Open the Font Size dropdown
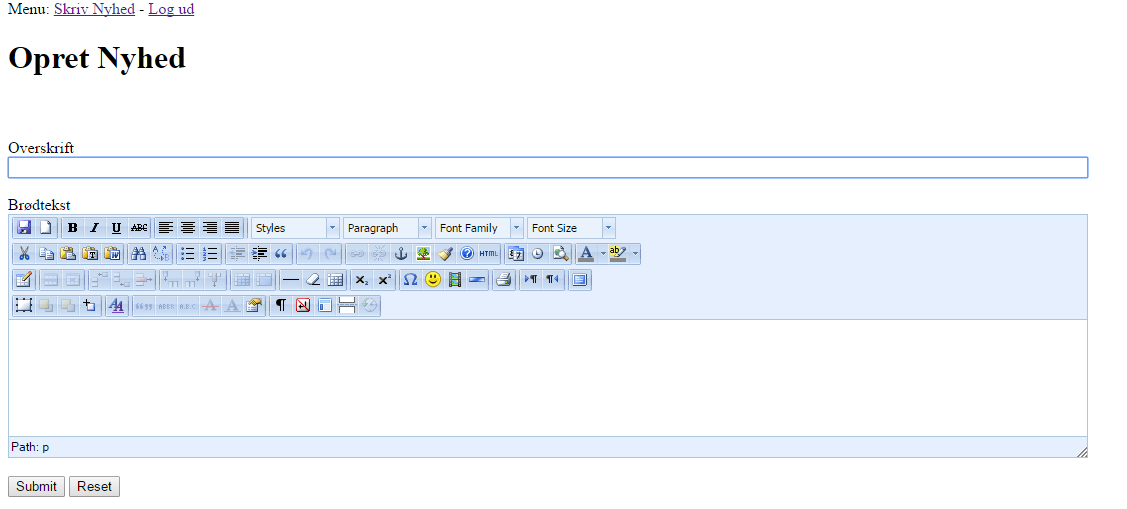This screenshot has width=1127, height=509. point(571,228)
